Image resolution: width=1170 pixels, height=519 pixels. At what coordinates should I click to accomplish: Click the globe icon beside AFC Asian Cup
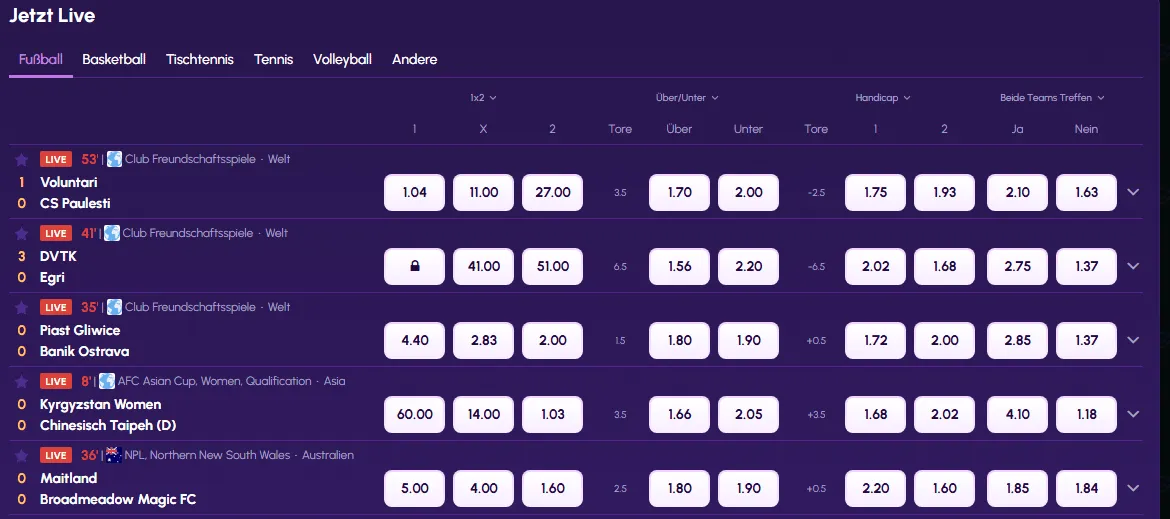[x=107, y=381]
